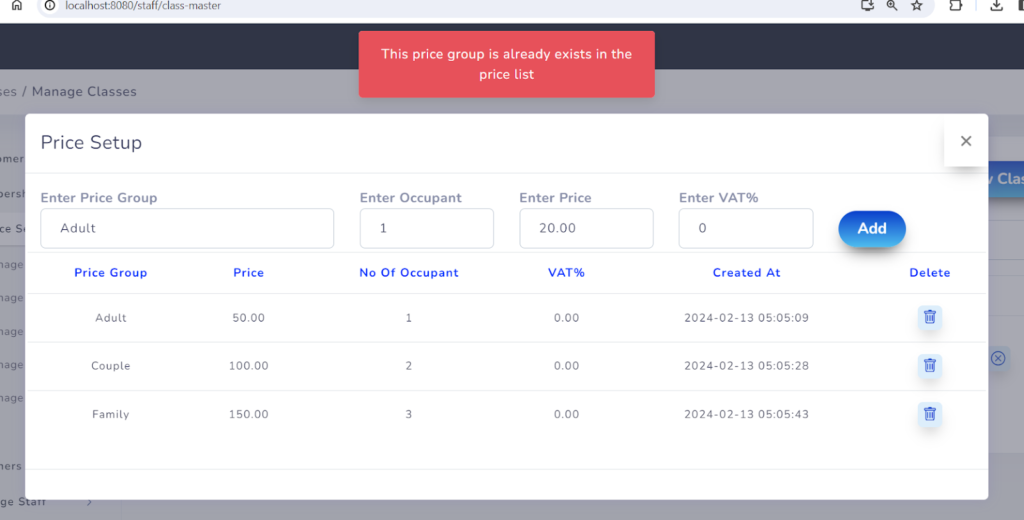Delete the Adult price group row
Viewport: 1024px width, 520px height.
coord(929,317)
